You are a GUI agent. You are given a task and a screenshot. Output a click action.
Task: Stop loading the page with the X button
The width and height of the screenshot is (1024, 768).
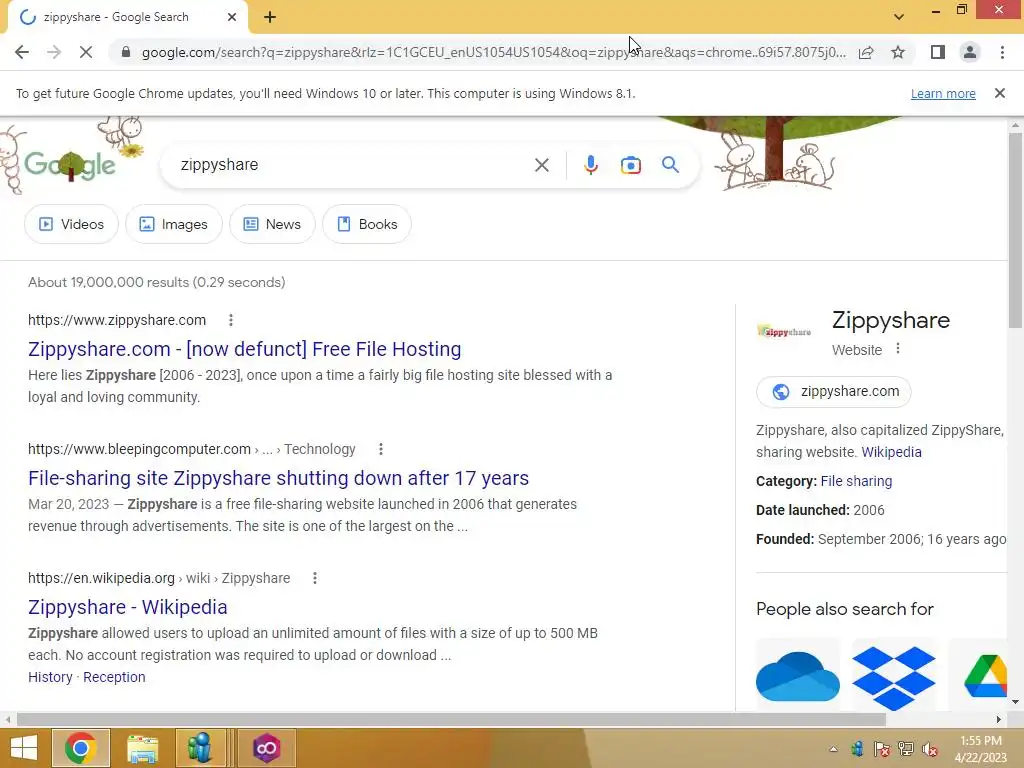tap(86, 52)
